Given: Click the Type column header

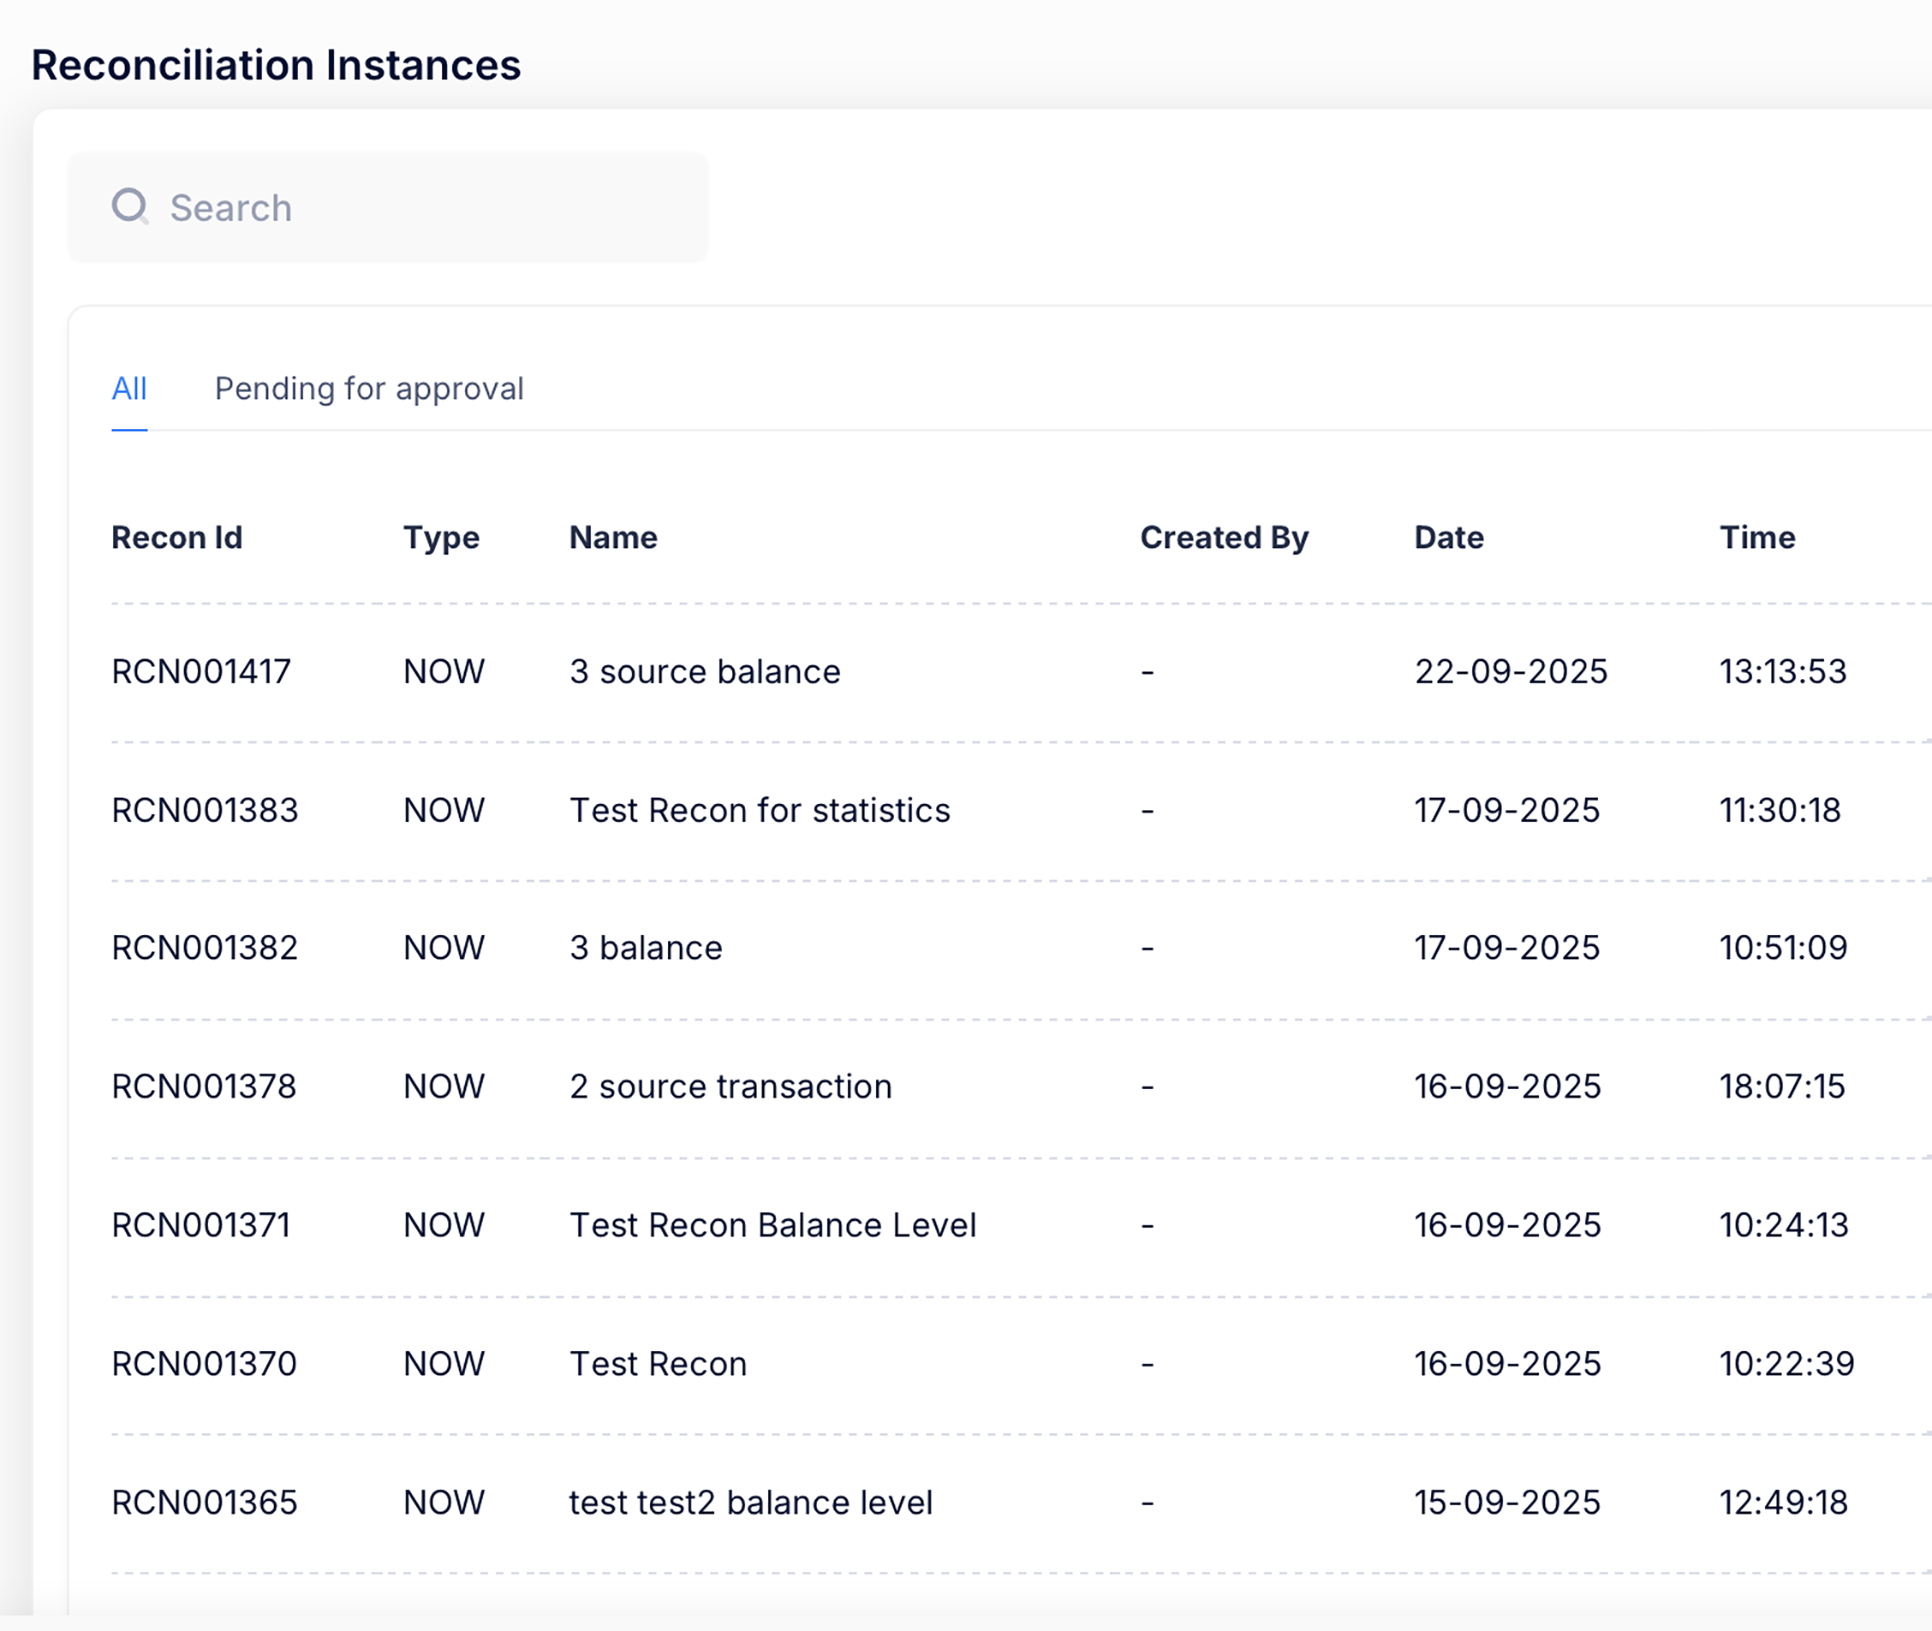Looking at the screenshot, I should coord(441,538).
